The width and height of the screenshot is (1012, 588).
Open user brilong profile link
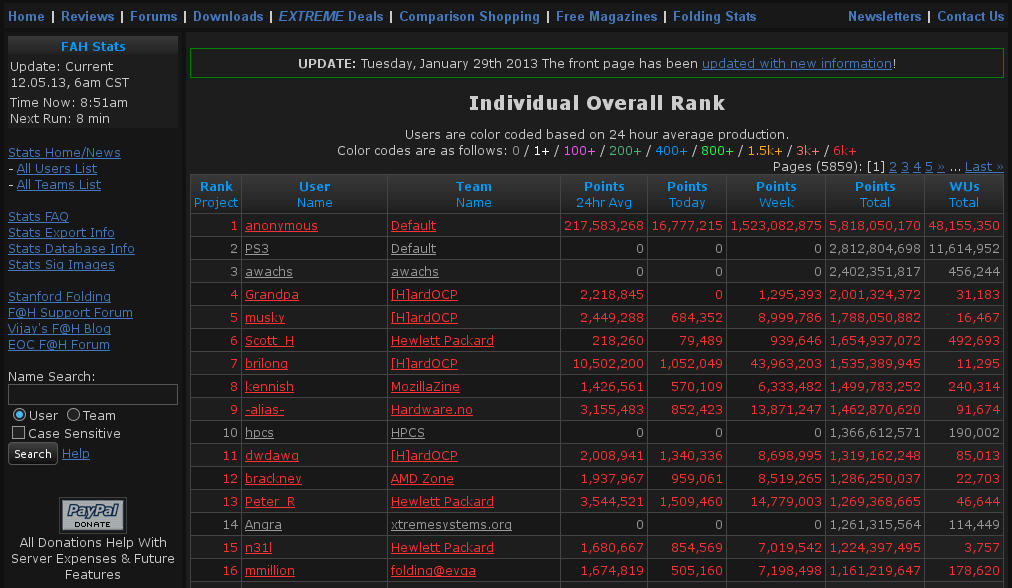267,363
